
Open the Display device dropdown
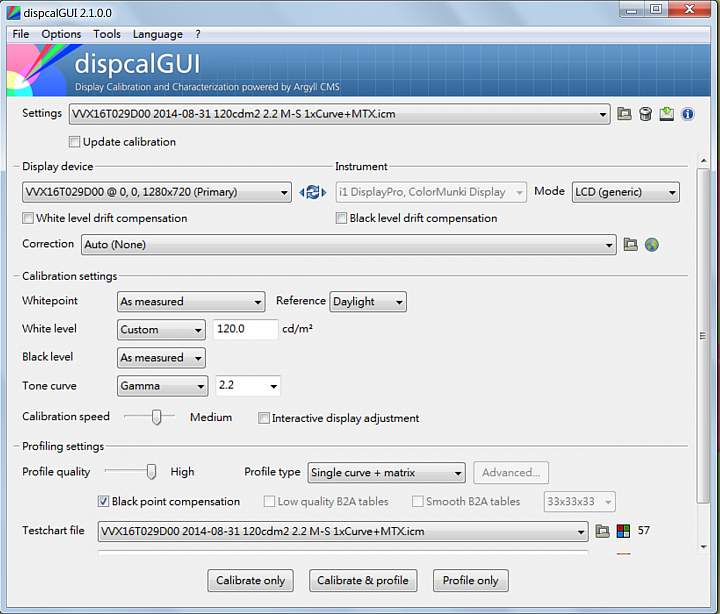(157, 192)
